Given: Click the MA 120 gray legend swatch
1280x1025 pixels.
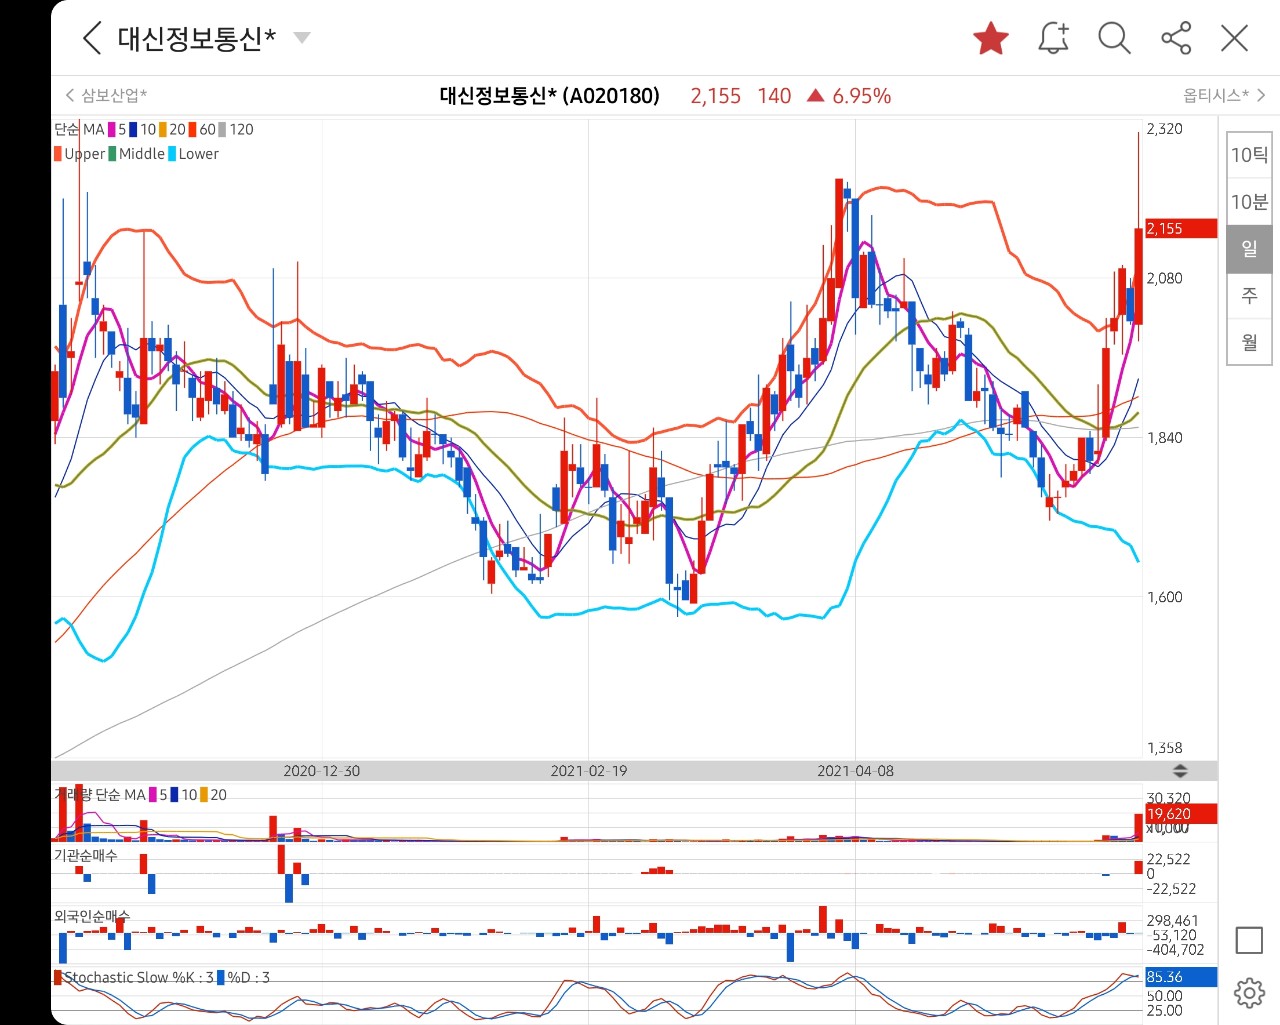Looking at the screenshot, I should 223,129.
